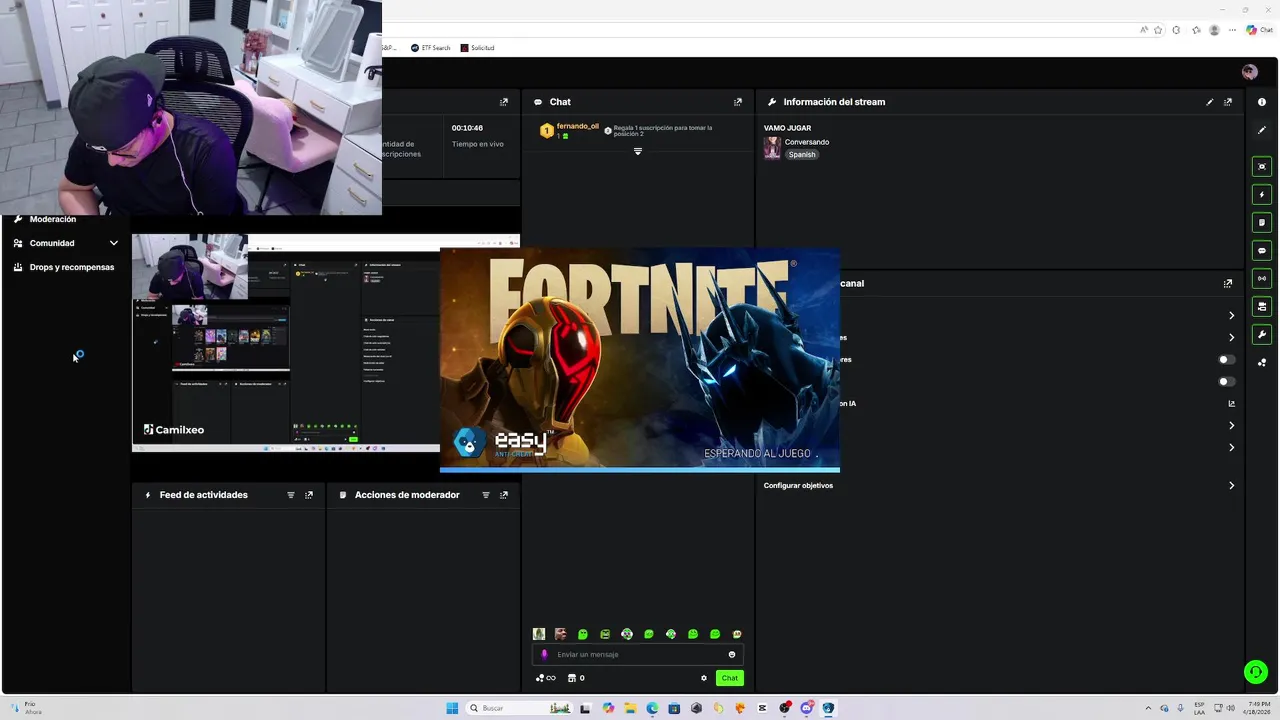Toggle the stream info wrench widget icon in right sidebar

click(1262, 335)
